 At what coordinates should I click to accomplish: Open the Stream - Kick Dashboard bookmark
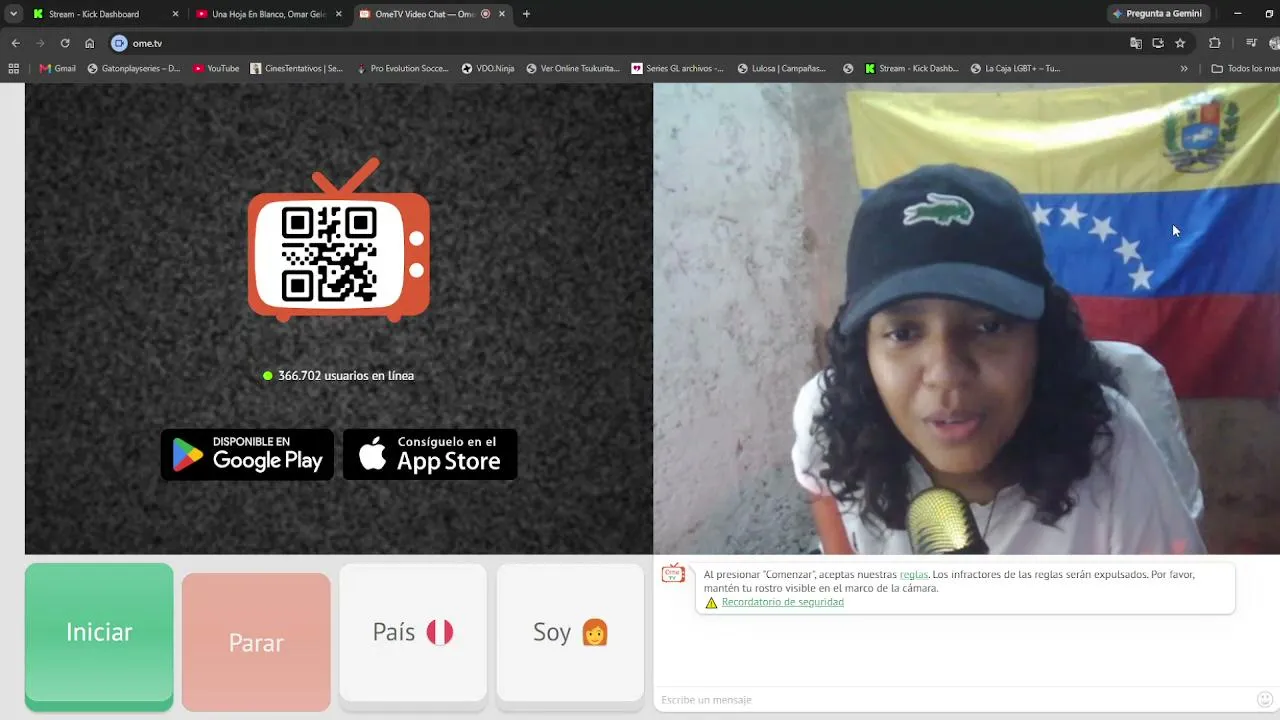(912, 69)
